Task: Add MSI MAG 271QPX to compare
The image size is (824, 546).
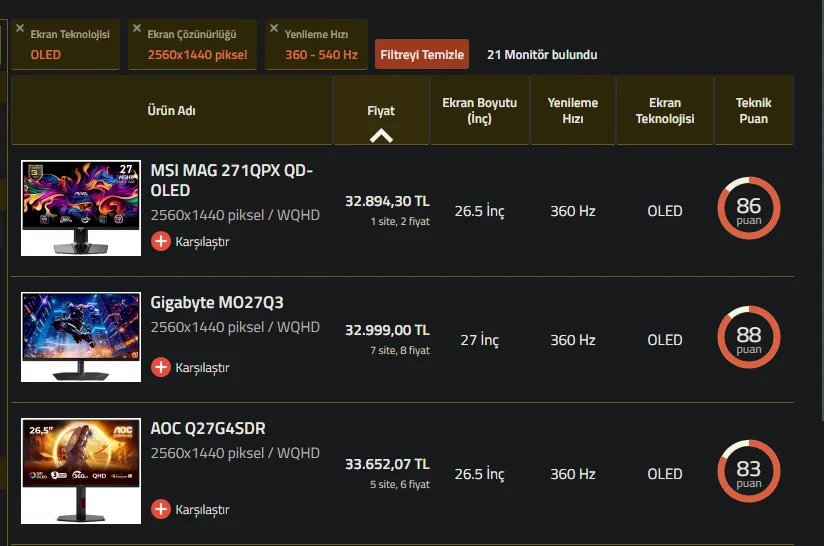Action: tap(190, 241)
